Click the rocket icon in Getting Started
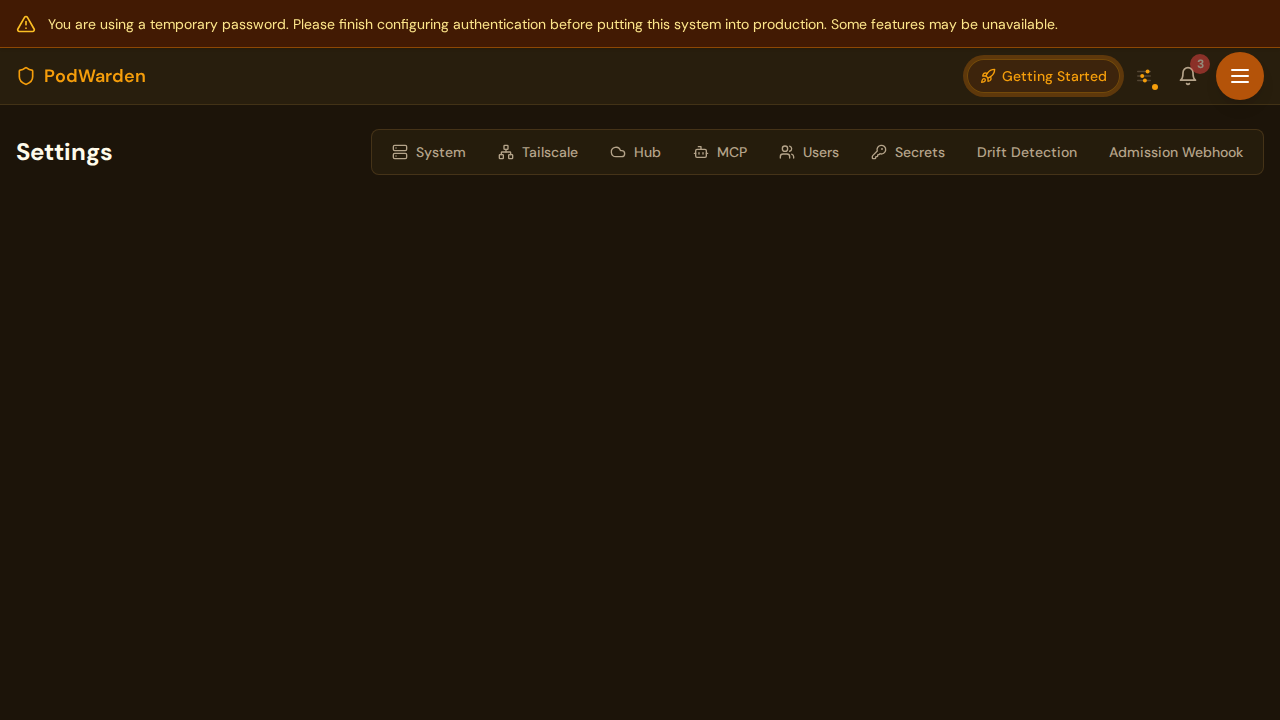Image resolution: width=1280 pixels, height=720 pixels. (x=988, y=76)
